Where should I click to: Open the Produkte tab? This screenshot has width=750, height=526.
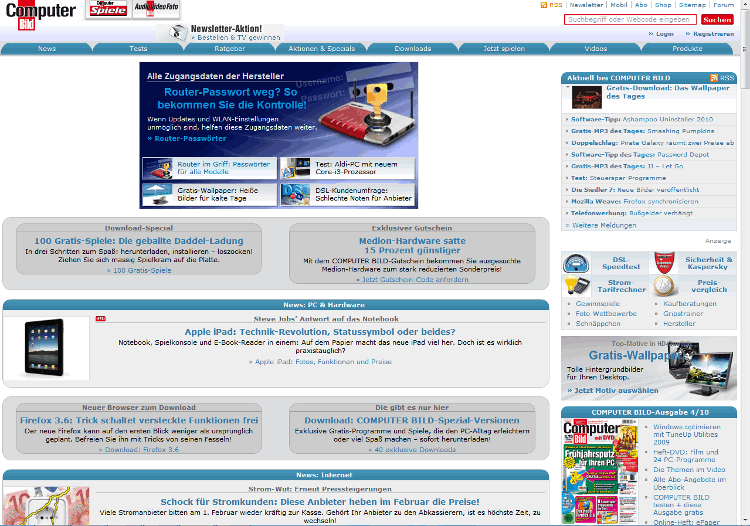coord(687,48)
